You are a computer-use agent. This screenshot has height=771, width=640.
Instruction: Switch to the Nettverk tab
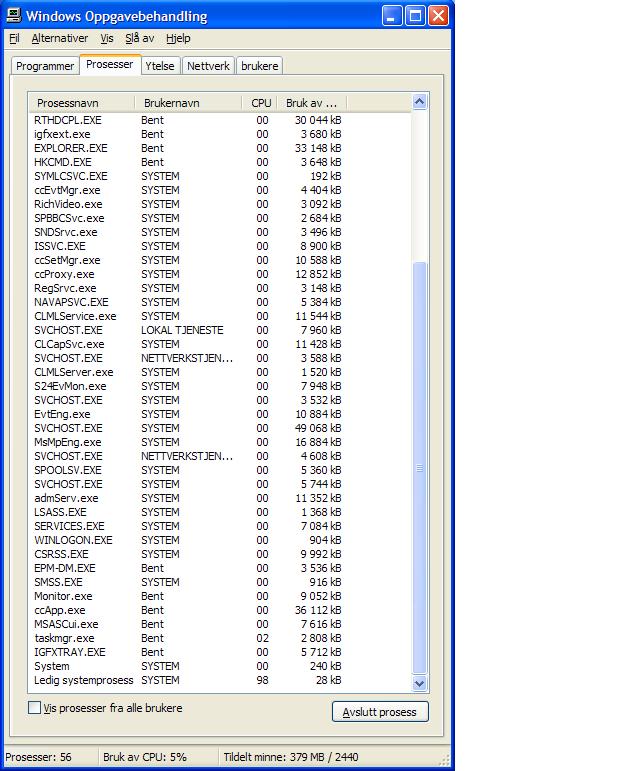pyautogui.click(x=208, y=66)
